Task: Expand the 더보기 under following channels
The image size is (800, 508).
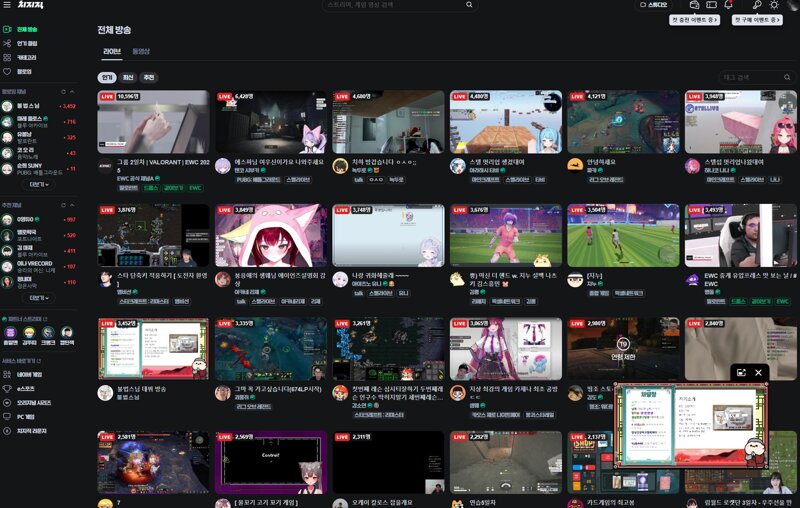Action: coord(39,184)
